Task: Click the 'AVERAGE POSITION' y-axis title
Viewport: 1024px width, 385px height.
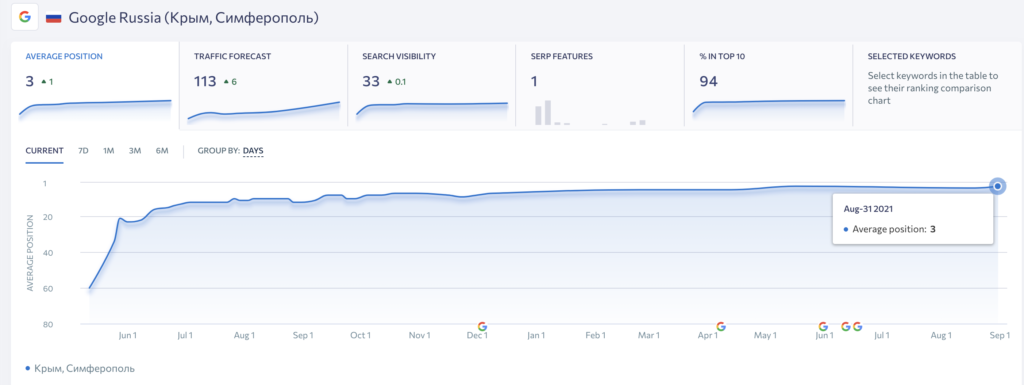Action: pyautogui.click(x=30, y=252)
